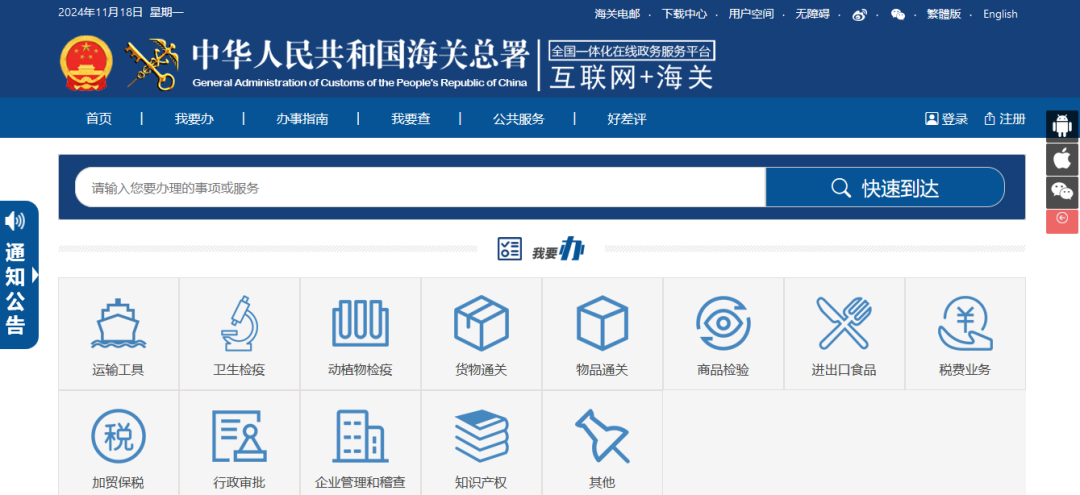Select the 企业管理和稽查 building icon
Viewport: 1080px width, 495px height.
click(359, 436)
